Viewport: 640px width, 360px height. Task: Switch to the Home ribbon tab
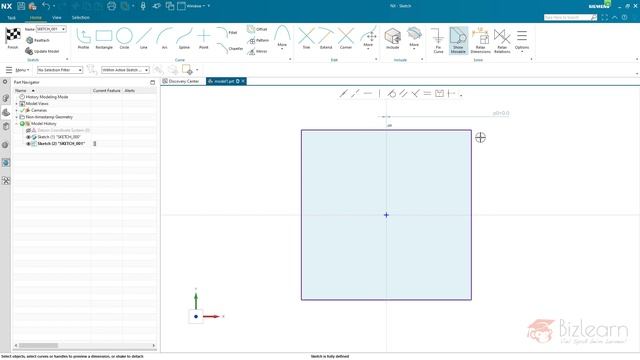click(x=36, y=18)
